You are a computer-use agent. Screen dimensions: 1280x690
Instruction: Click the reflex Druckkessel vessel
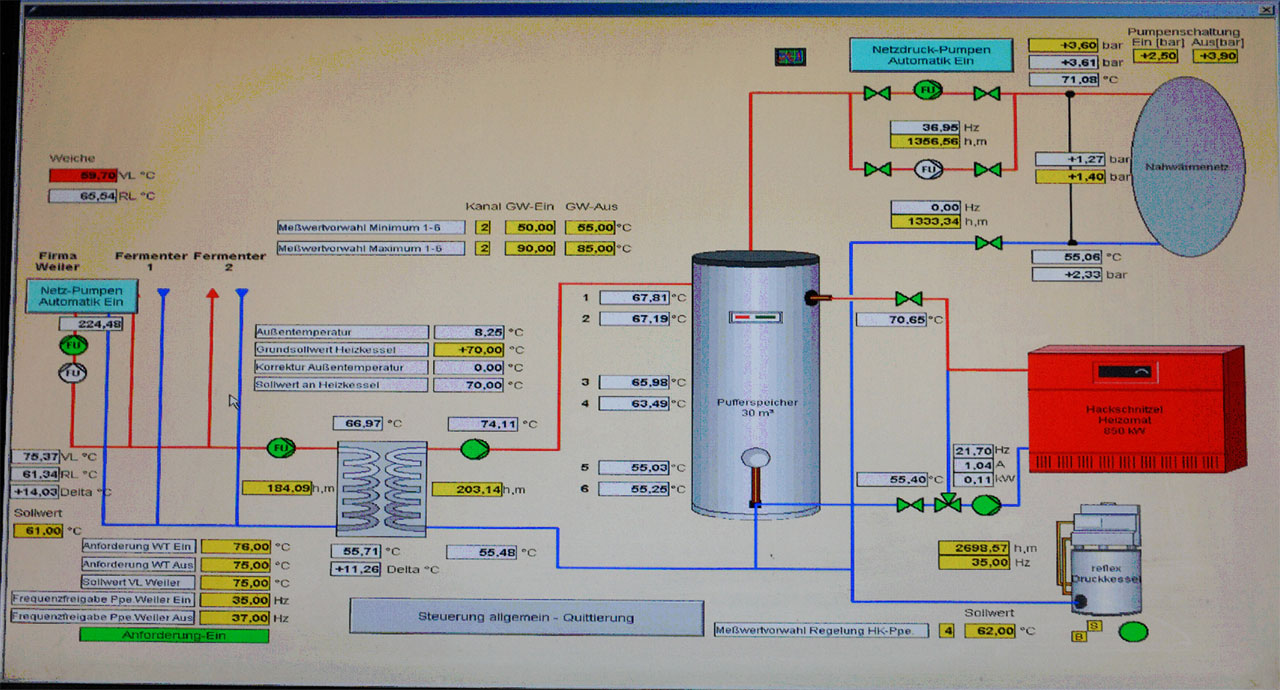point(1105,566)
